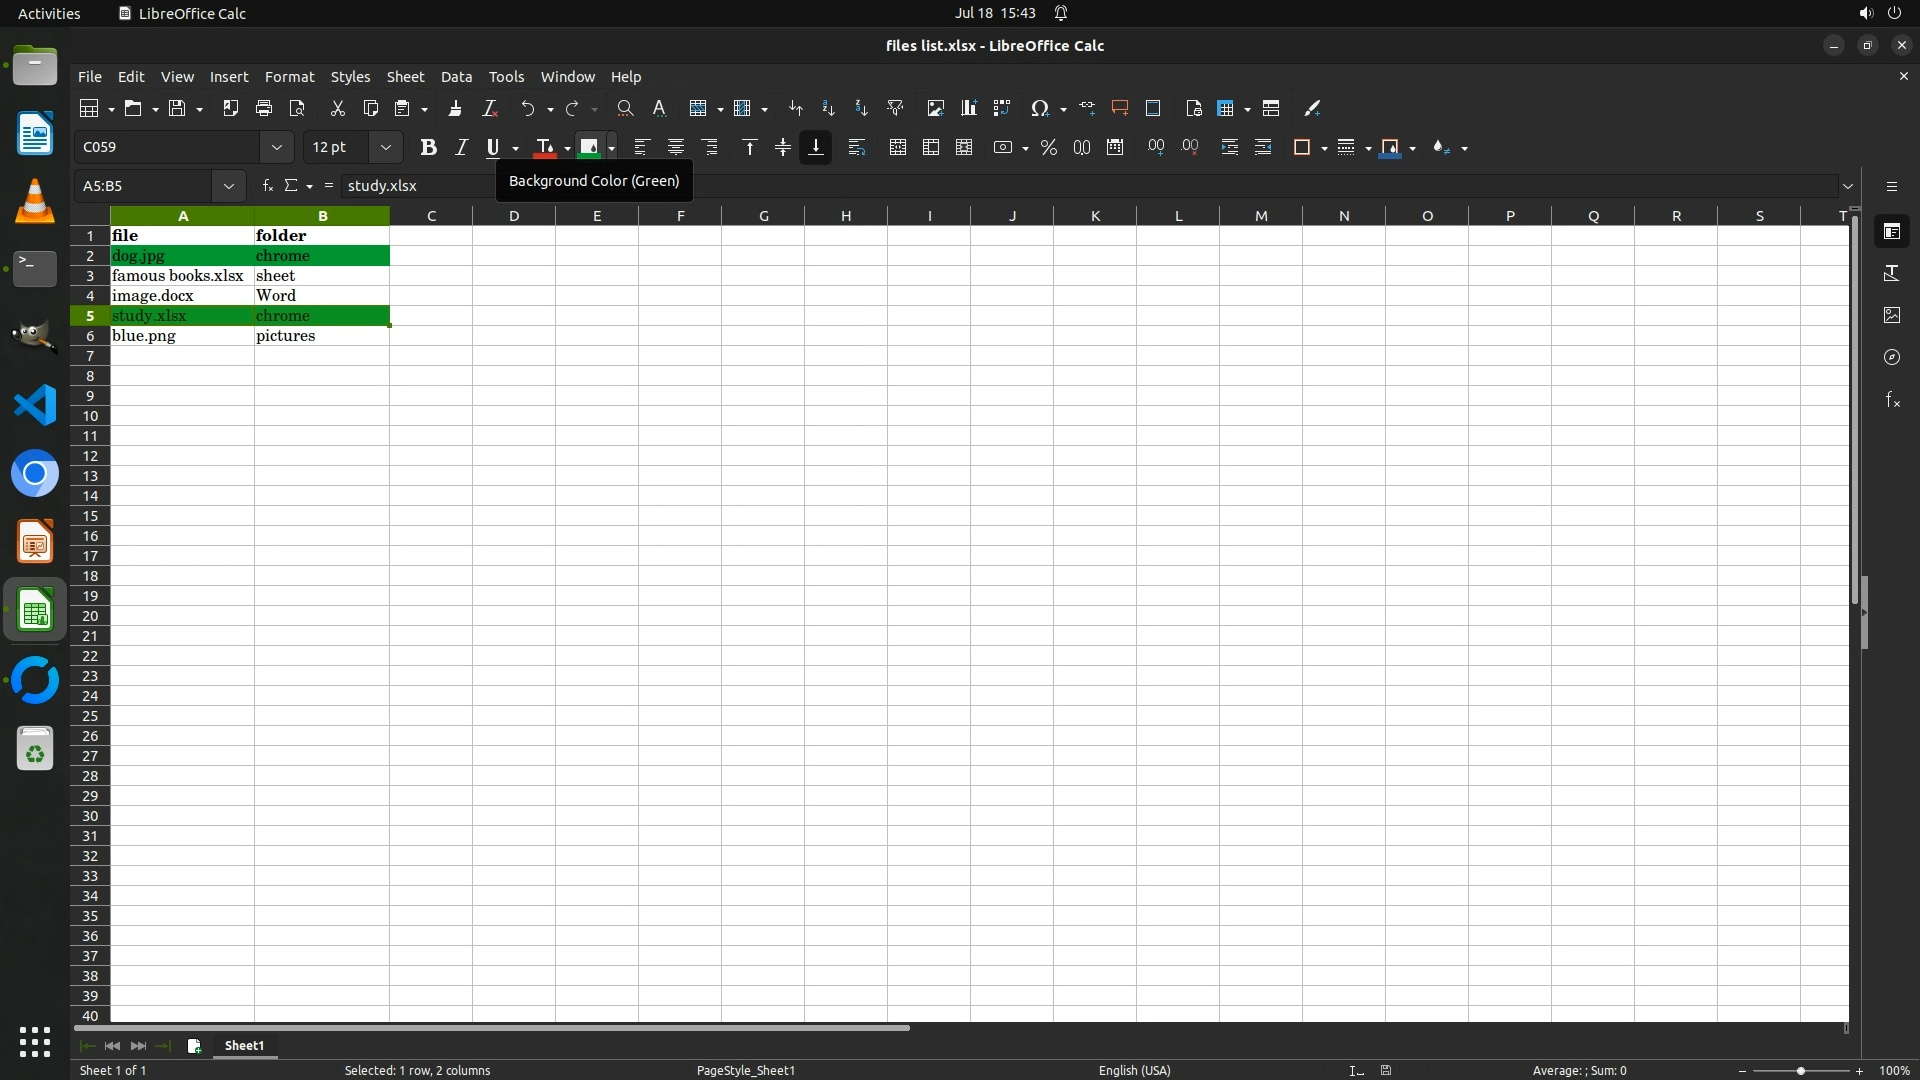Click the Sort Ascending toolbar icon
This screenshot has height=1080, width=1920.
pos(828,108)
